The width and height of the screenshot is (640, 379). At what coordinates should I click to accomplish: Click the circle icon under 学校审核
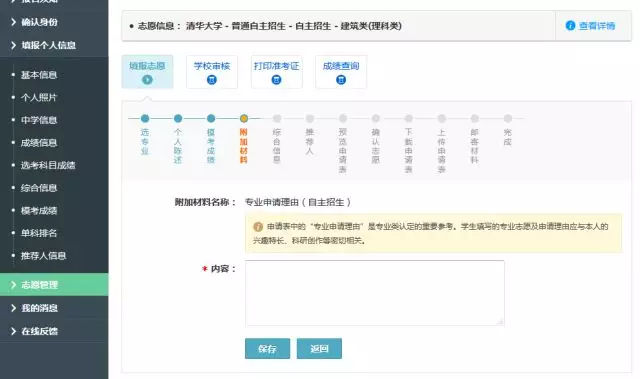point(212,80)
